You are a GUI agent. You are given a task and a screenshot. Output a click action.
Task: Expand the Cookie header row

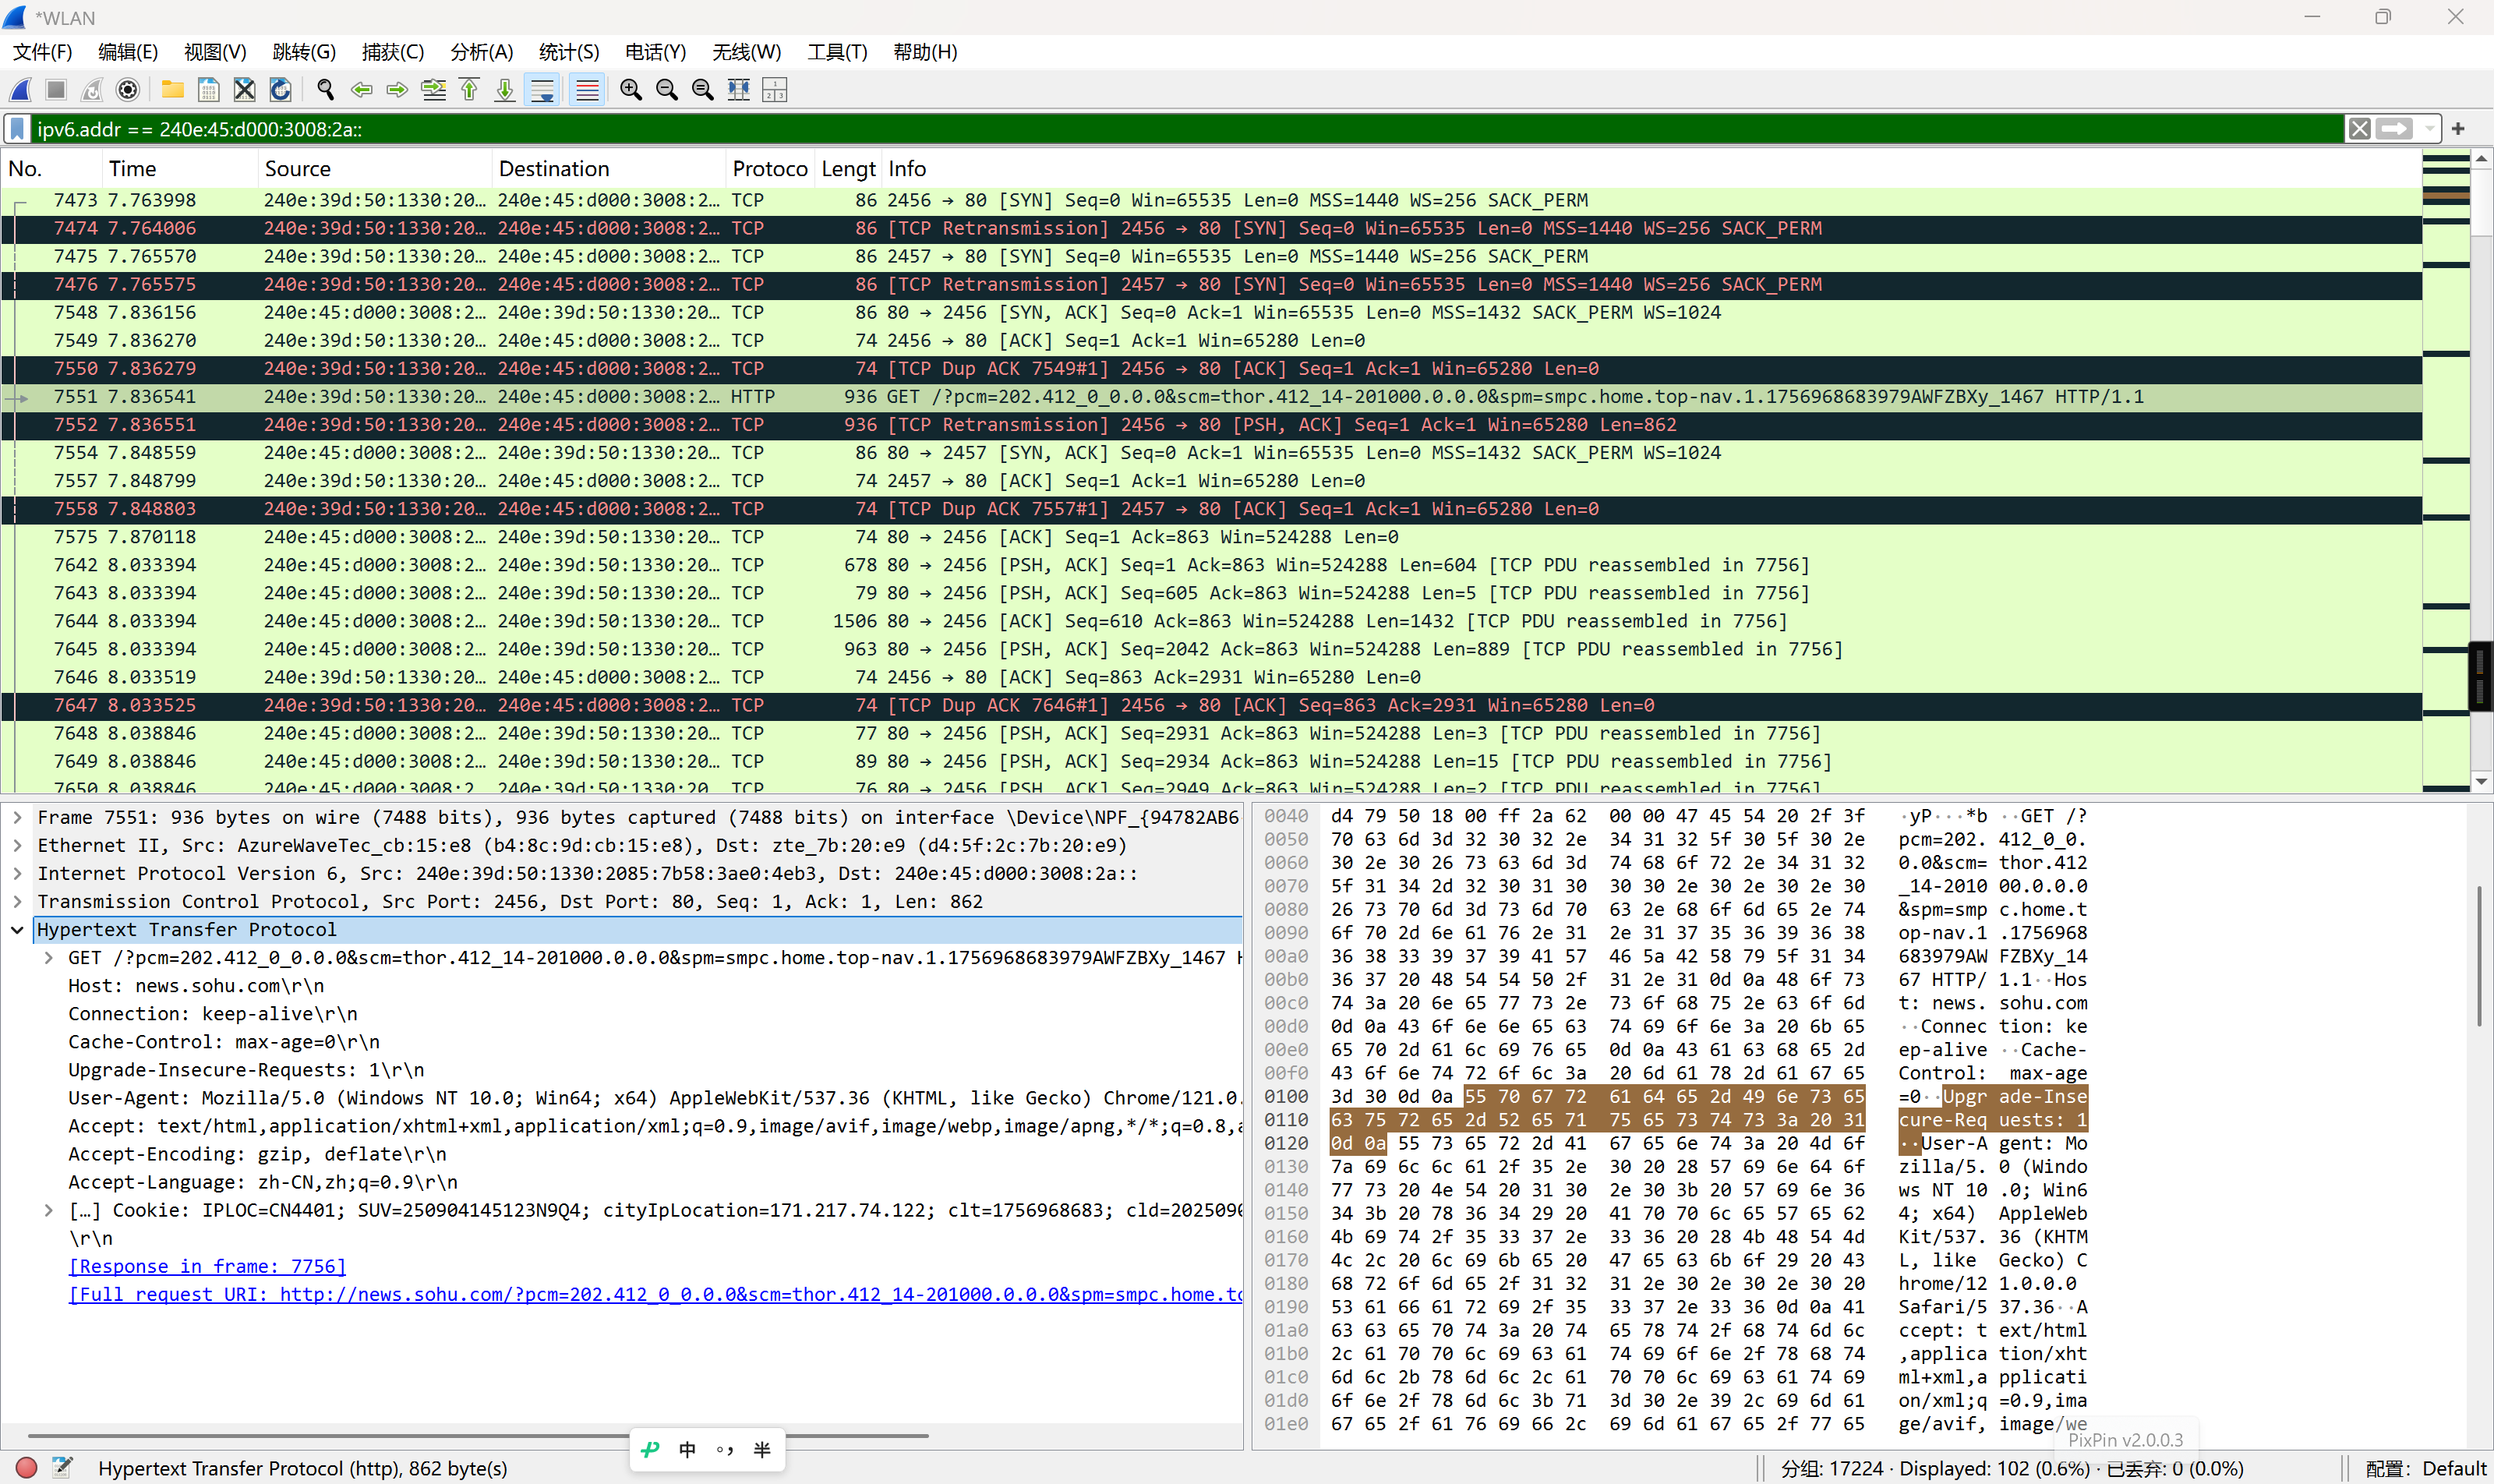tap(48, 1210)
